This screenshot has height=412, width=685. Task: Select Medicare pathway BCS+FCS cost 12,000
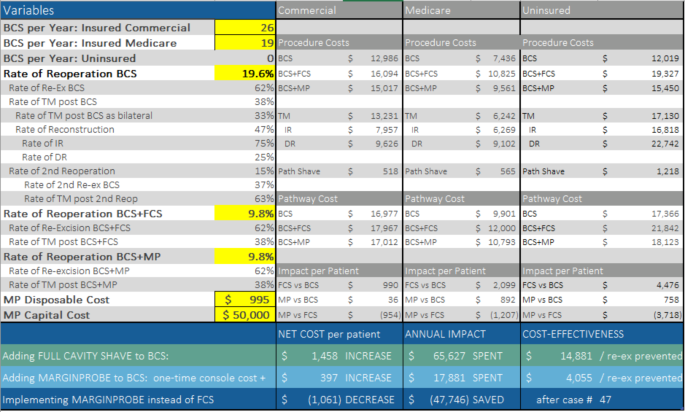(x=502, y=228)
